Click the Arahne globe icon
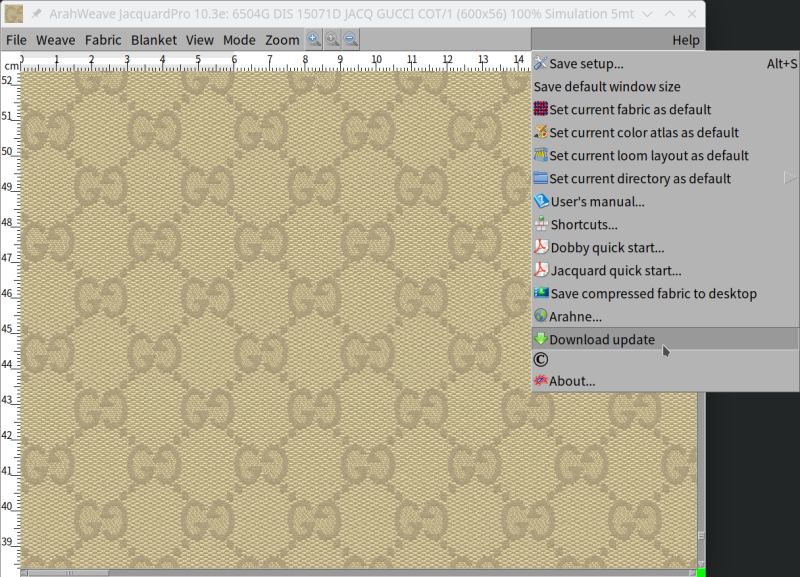The height and width of the screenshot is (577, 800). pos(540,316)
